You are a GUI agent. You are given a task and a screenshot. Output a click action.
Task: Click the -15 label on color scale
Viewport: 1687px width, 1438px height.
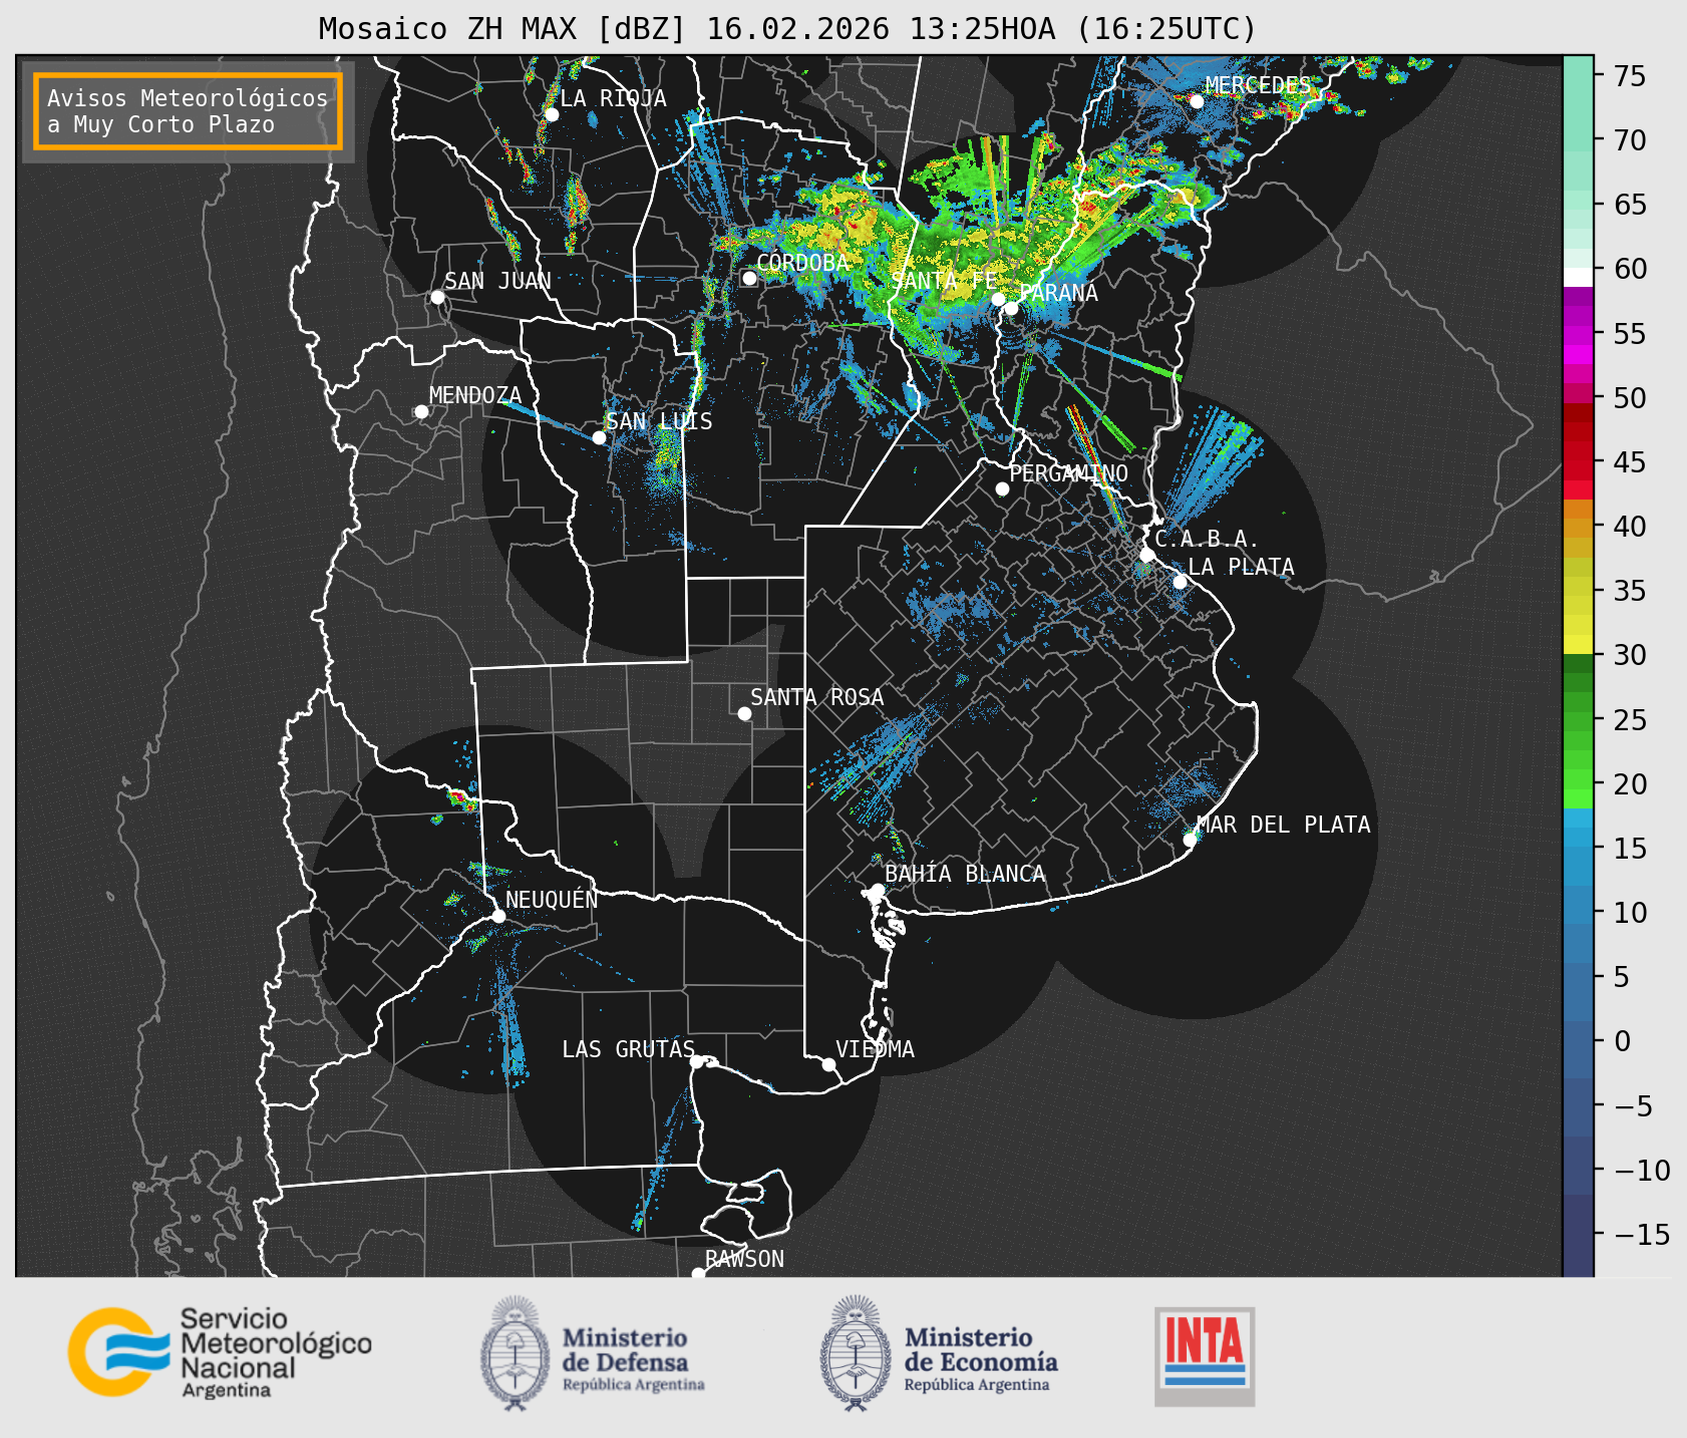[x=1641, y=1234]
